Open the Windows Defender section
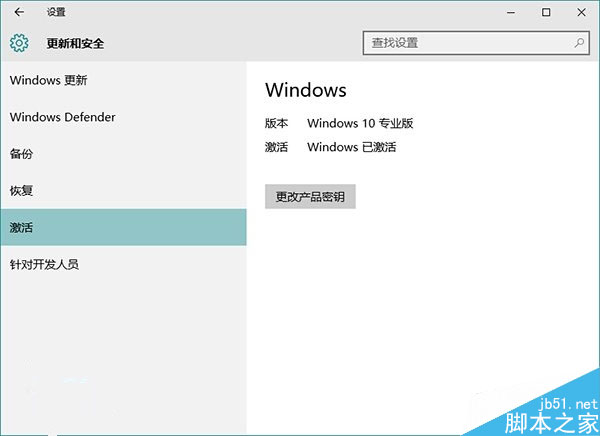This screenshot has width=600, height=436. (x=123, y=117)
